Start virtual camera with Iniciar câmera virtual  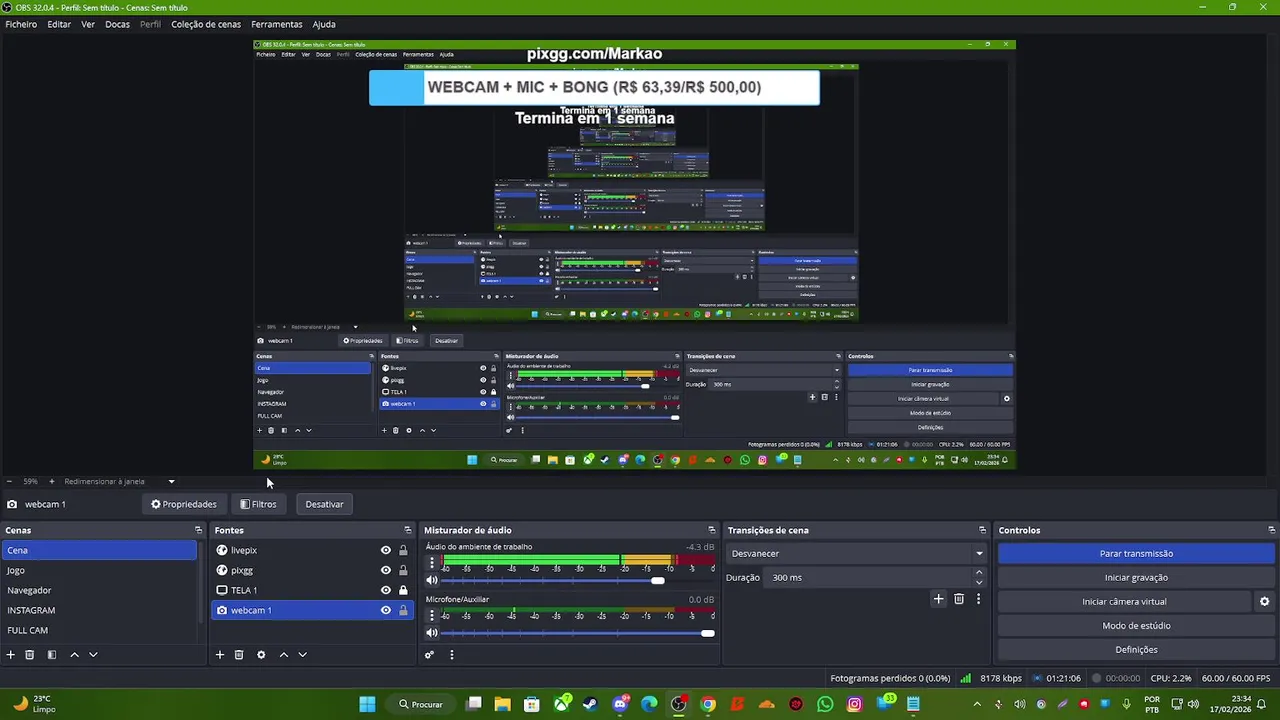[1124, 602]
